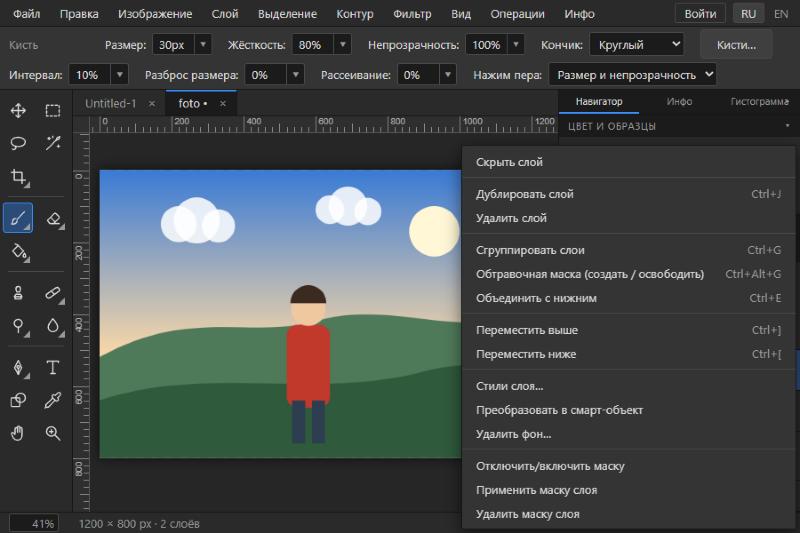This screenshot has width=800, height=533.
Task: Open the Операции menu
Action: 517,14
